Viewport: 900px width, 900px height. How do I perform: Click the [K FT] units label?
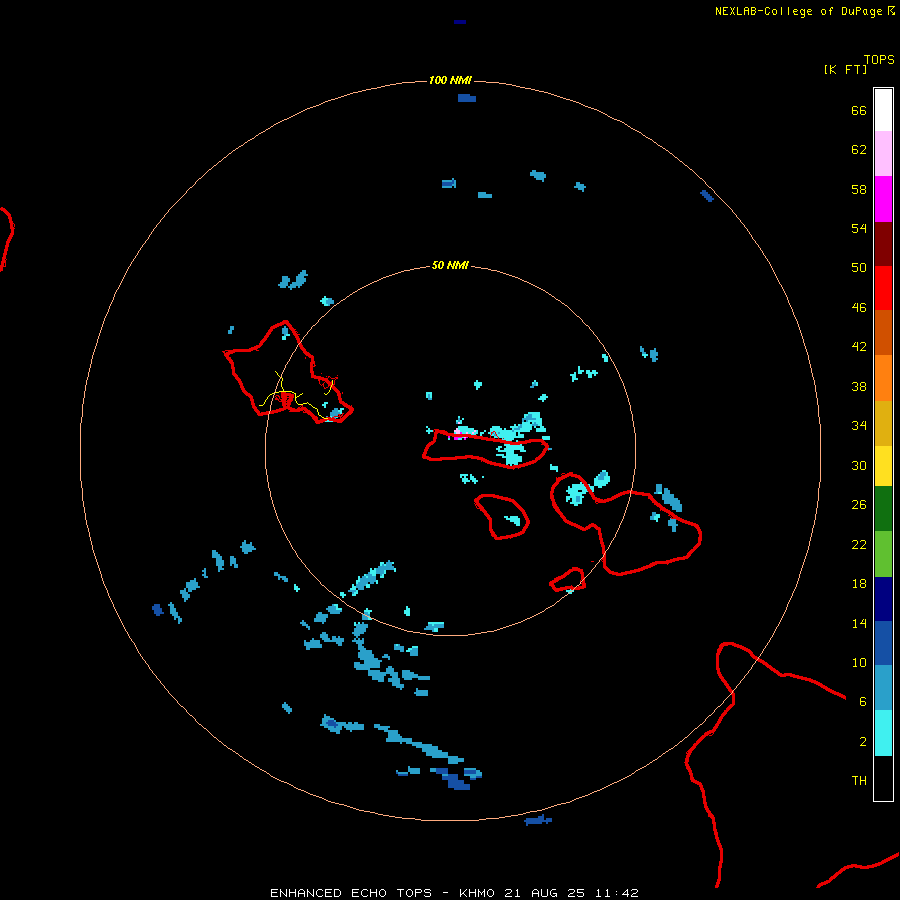pyautogui.click(x=845, y=69)
